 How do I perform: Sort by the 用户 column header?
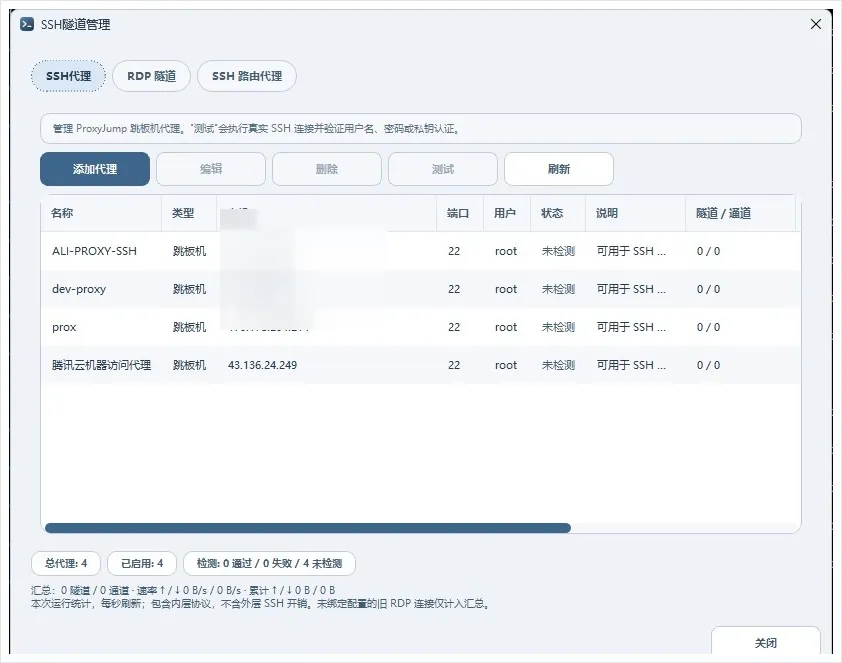(507, 213)
